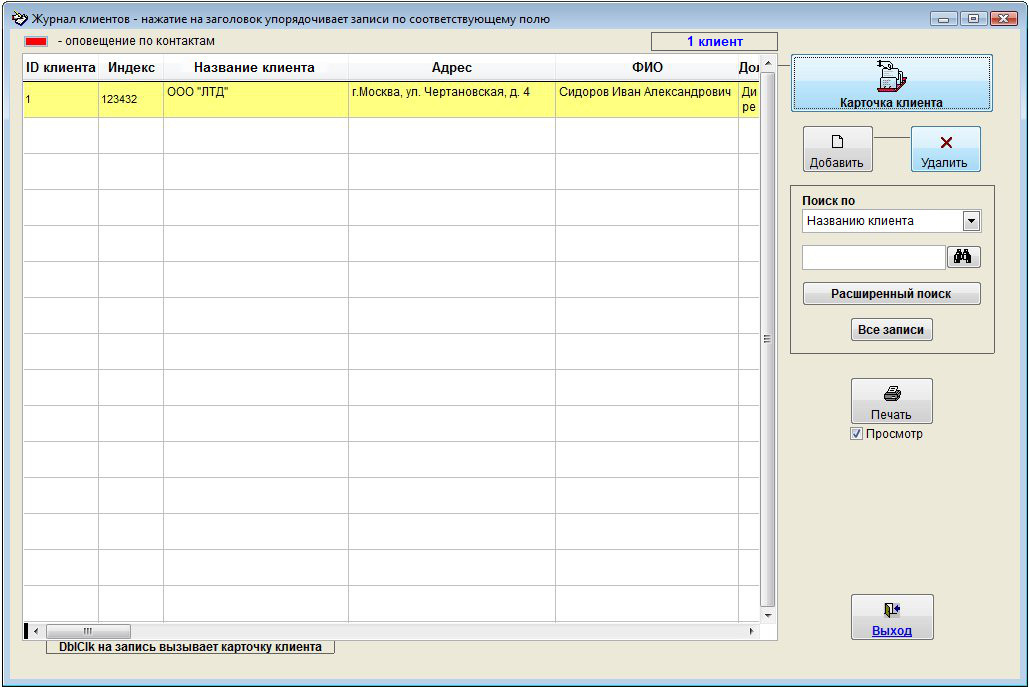Sort by Индекс column header
1029x687 pixels.
[131, 68]
